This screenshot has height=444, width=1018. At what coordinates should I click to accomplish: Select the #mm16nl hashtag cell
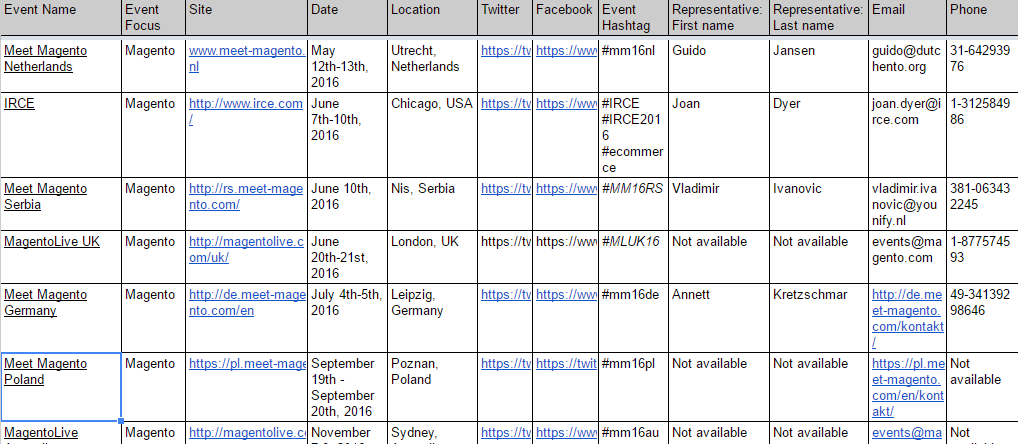click(633, 65)
